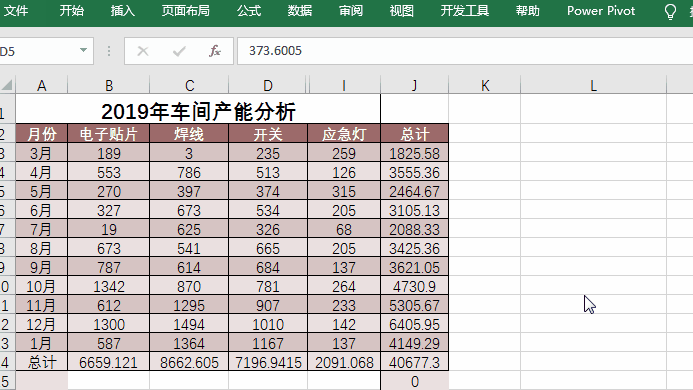Select column B header
This screenshot has width=693, height=390.
[109, 85]
